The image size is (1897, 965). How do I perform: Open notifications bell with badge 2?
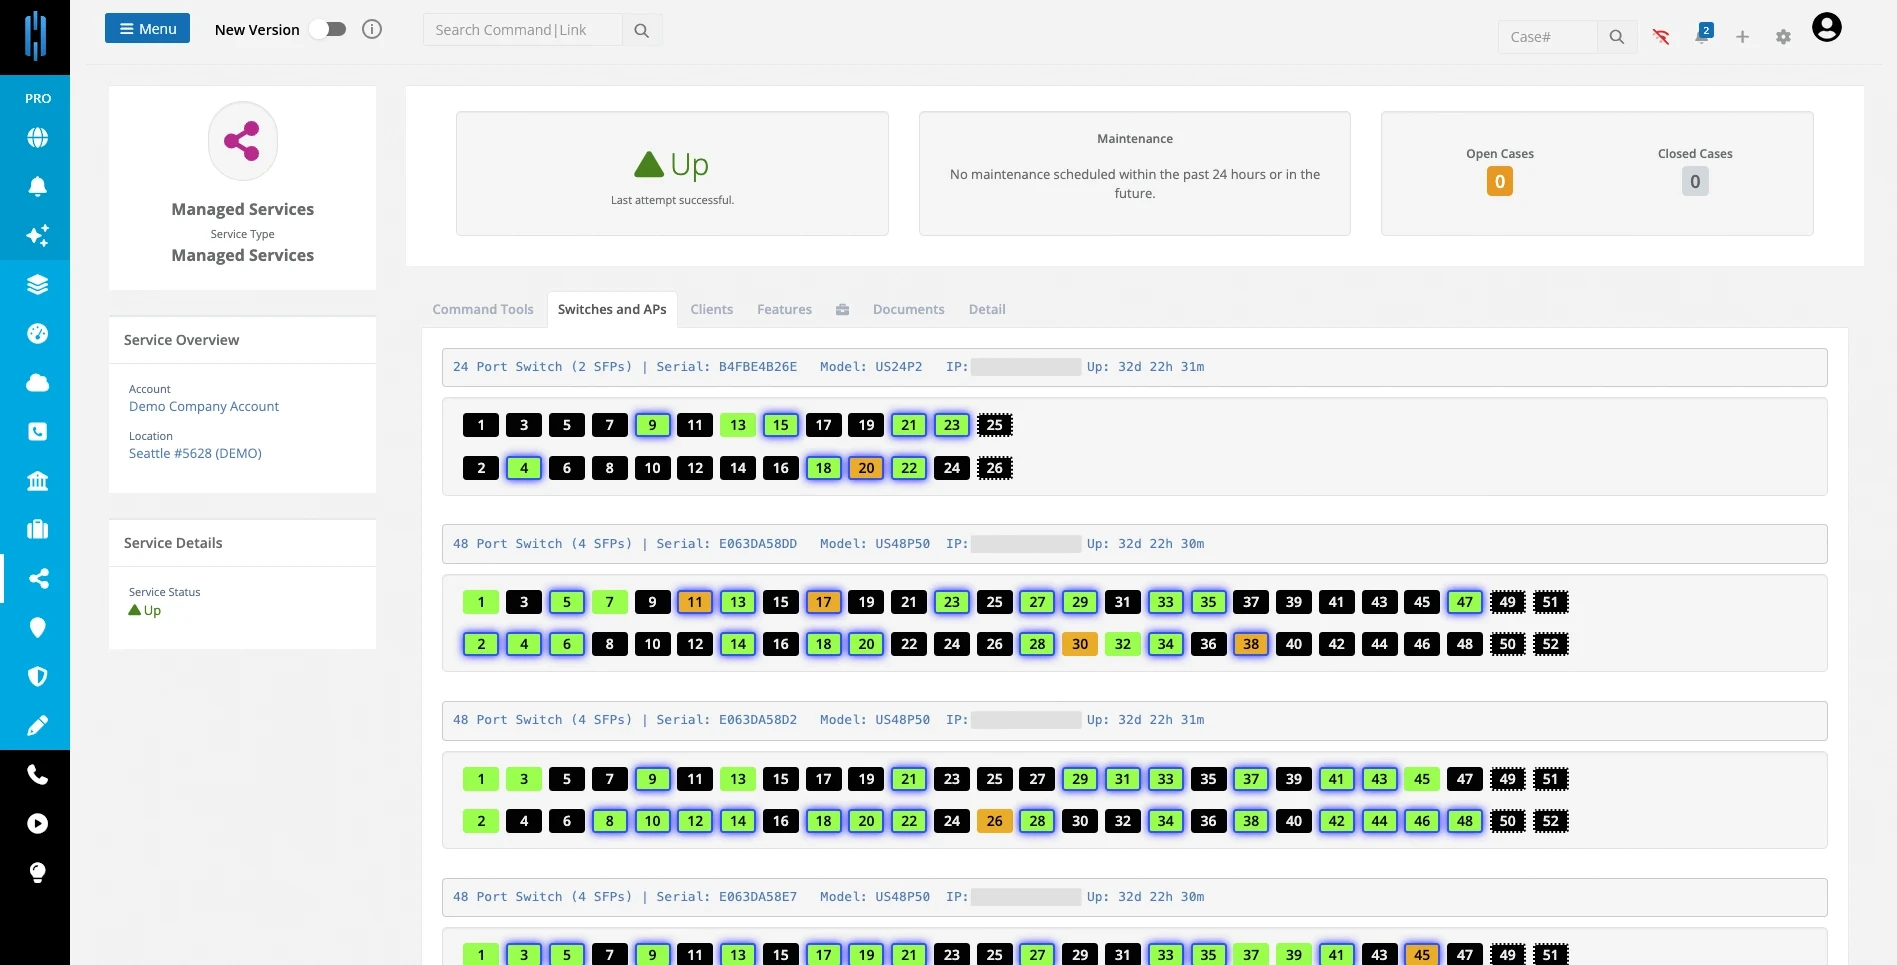pyautogui.click(x=1703, y=34)
